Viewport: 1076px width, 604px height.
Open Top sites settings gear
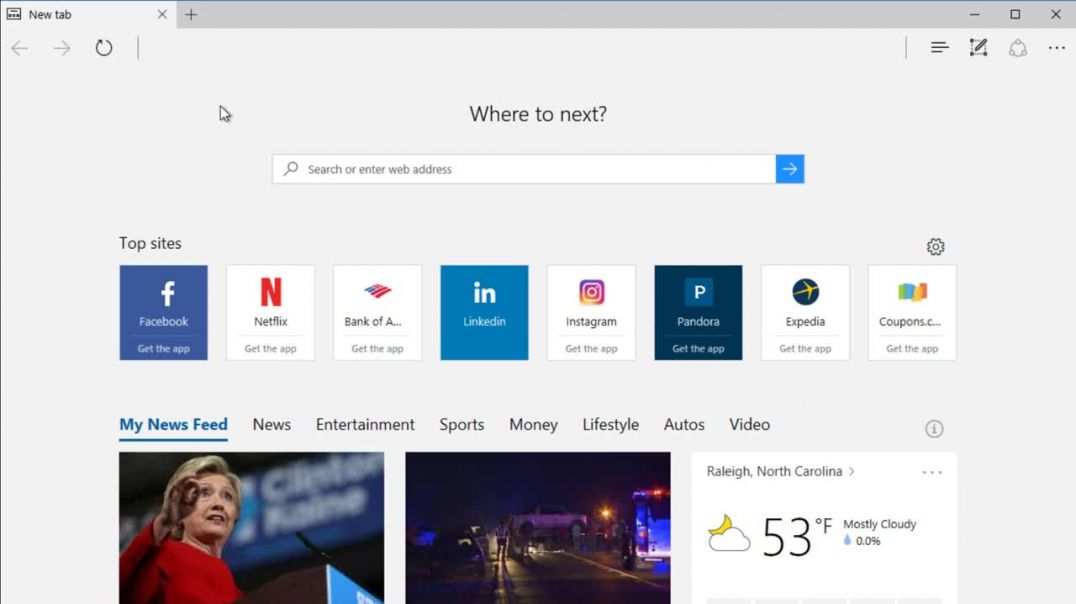click(x=935, y=246)
